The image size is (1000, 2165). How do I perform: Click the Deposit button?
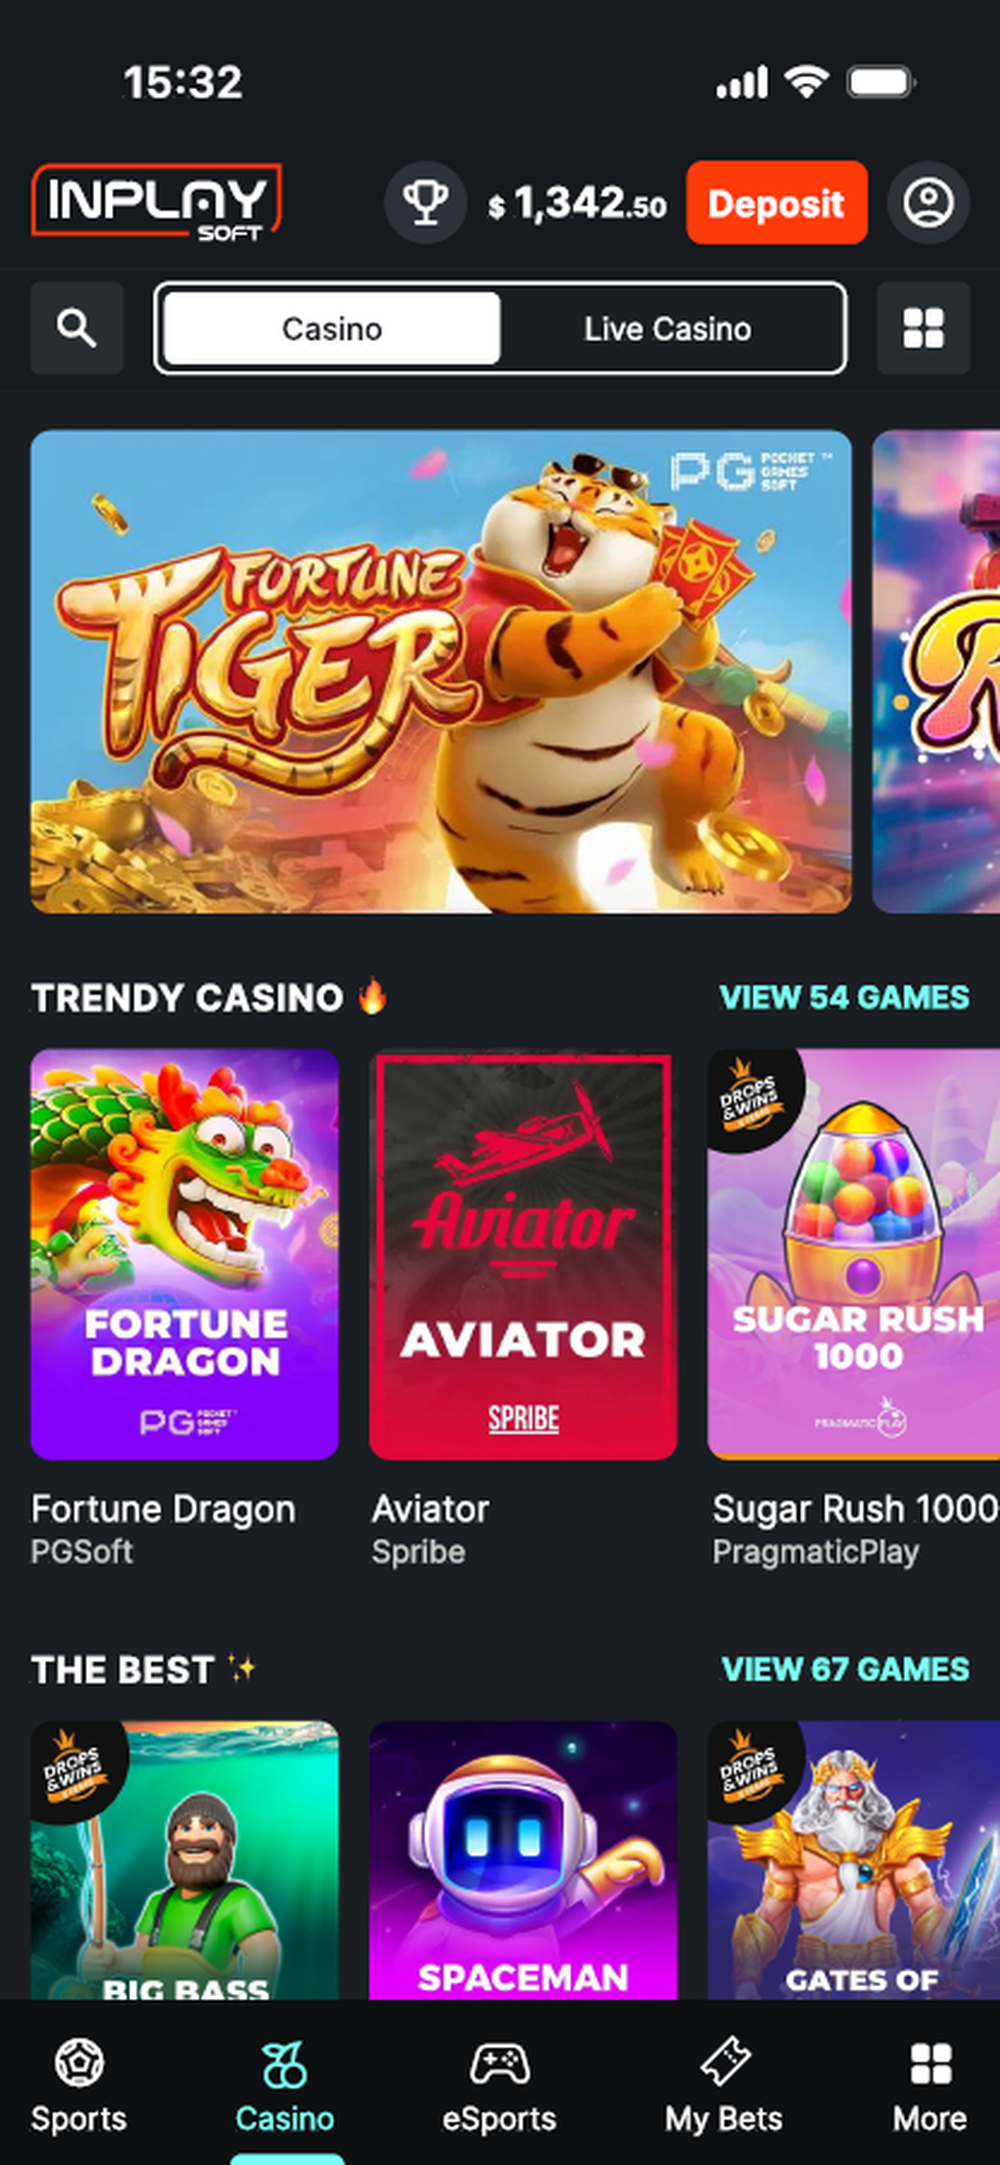(777, 203)
